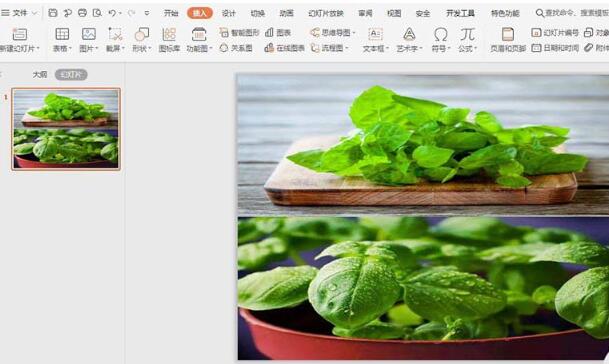Click the Undo arrow icon
Image resolution: width=609 pixels, height=364 pixels.
click(x=112, y=13)
